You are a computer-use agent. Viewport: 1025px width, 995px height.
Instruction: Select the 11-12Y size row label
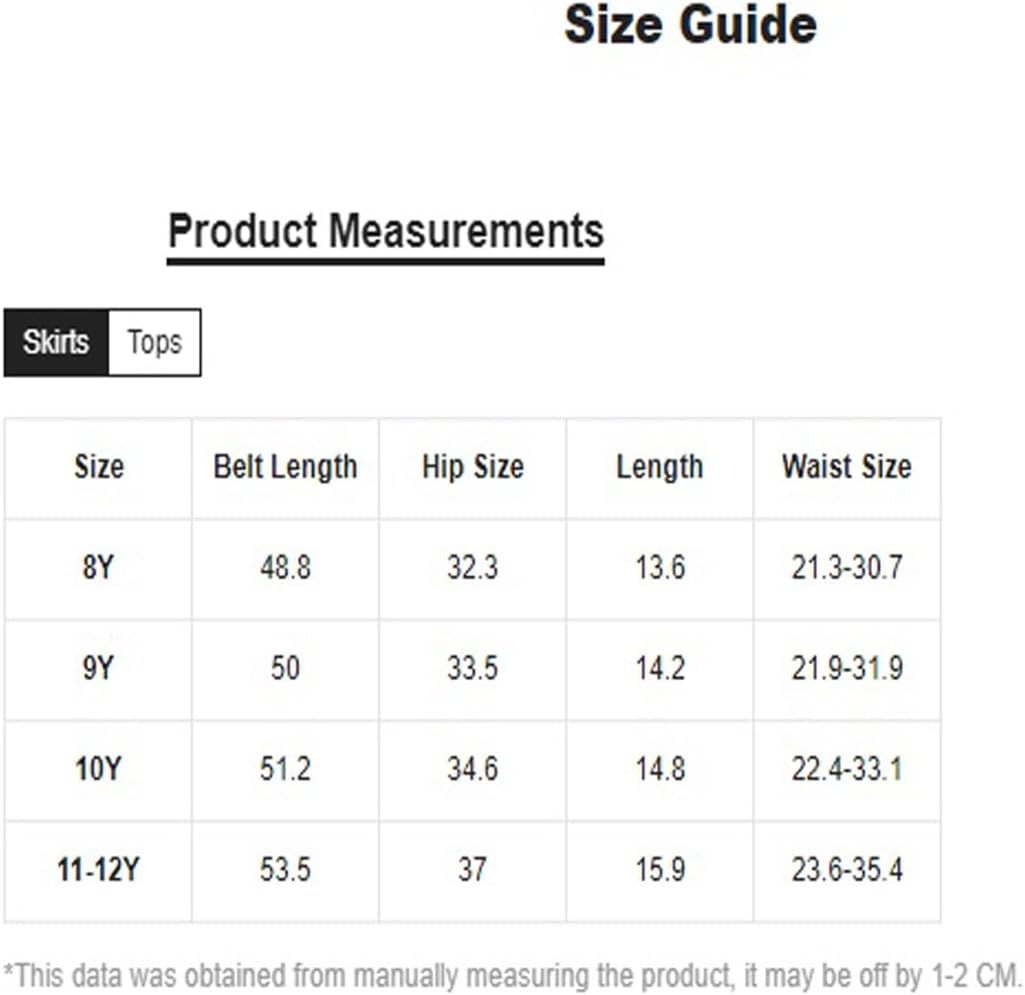pos(98,870)
